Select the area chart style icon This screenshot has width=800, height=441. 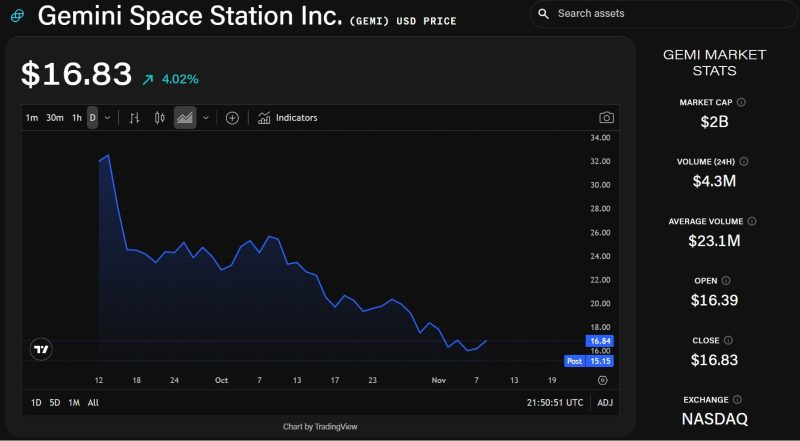pyautogui.click(x=185, y=118)
